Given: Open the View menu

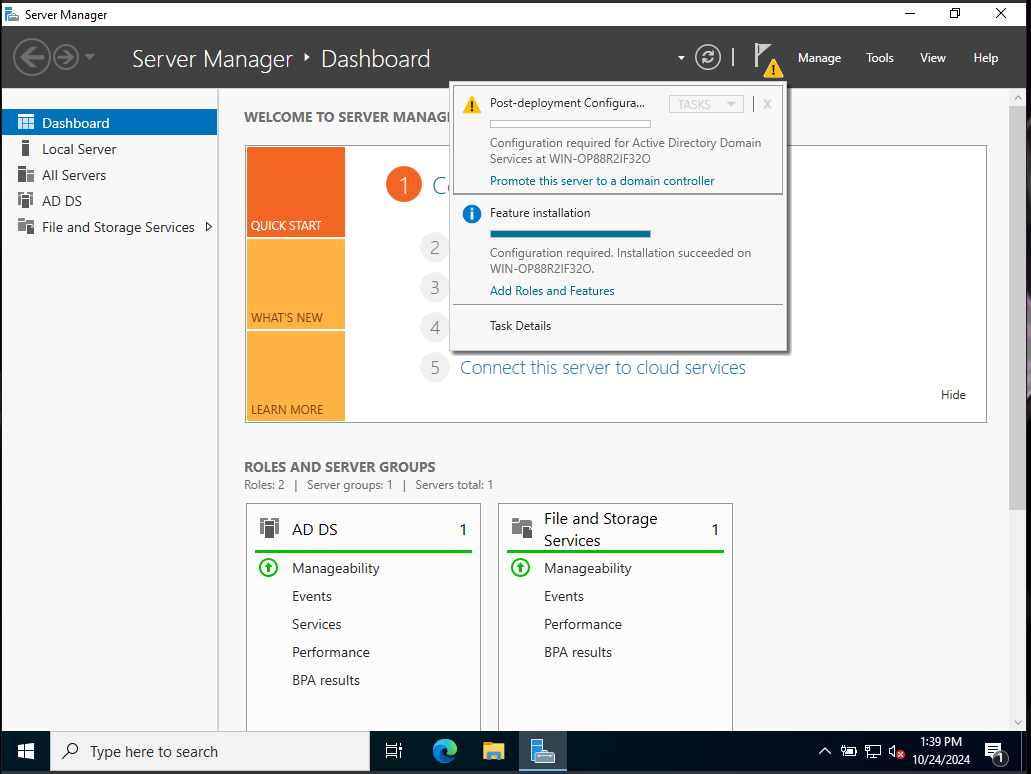Looking at the screenshot, I should pos(932,58).
